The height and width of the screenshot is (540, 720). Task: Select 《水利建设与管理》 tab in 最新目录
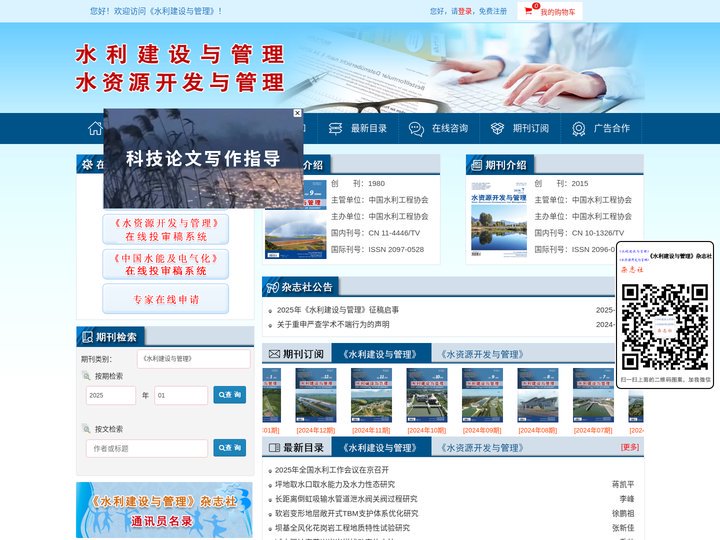tap(380, 448)
